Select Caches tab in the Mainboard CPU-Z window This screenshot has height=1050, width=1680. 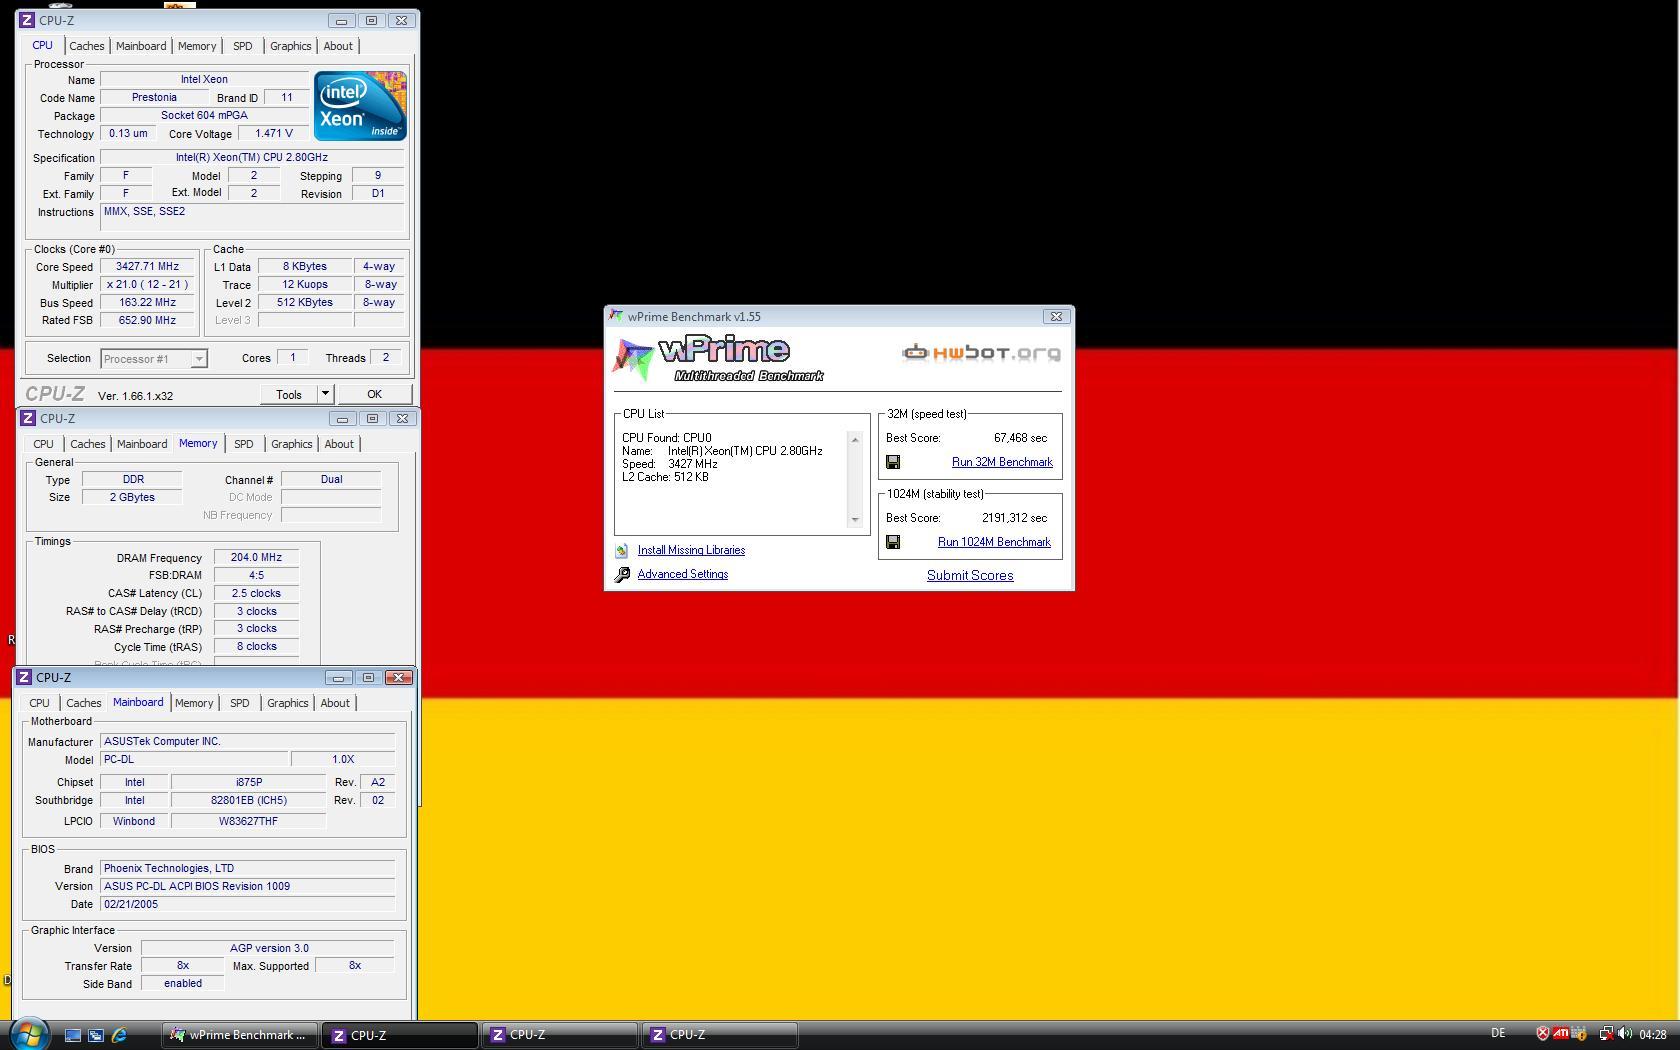pyautogui.click(x=84, y=703)
